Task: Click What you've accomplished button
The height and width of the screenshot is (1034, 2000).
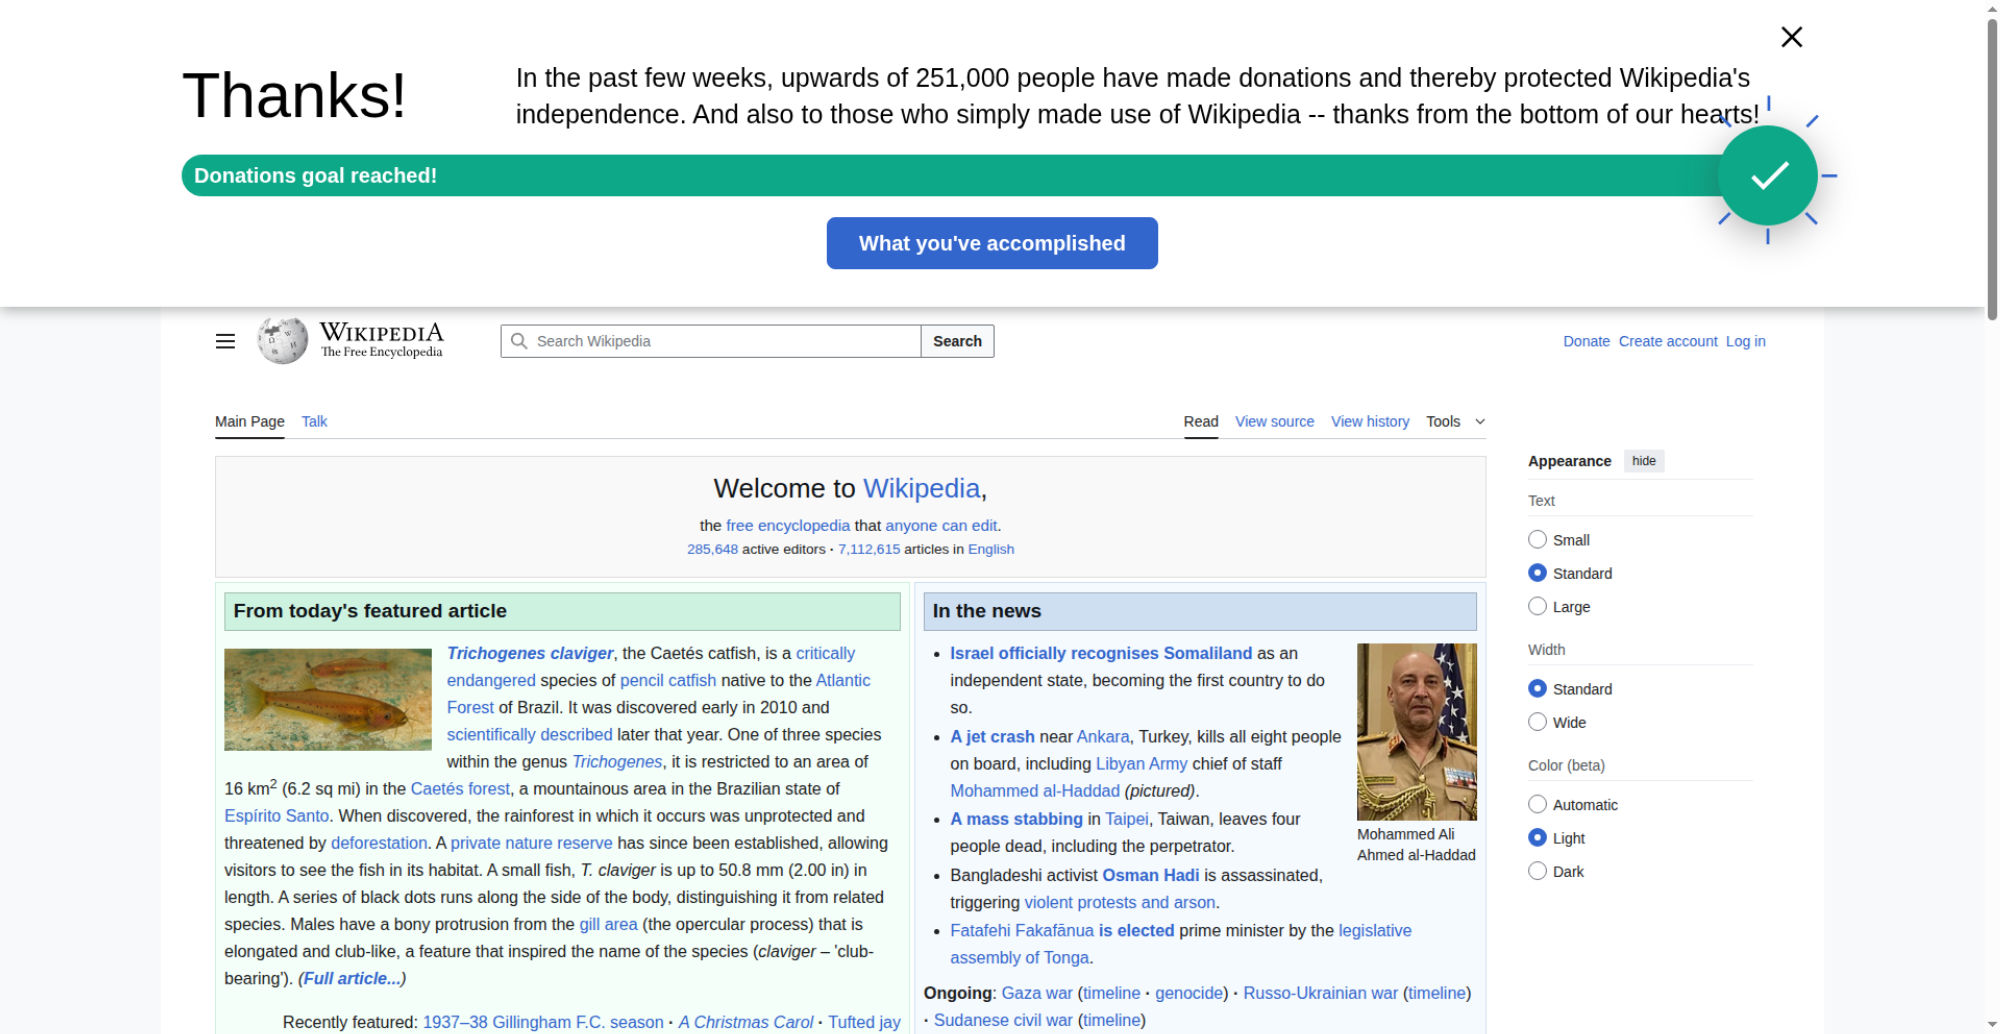Action: pos(991,243)
